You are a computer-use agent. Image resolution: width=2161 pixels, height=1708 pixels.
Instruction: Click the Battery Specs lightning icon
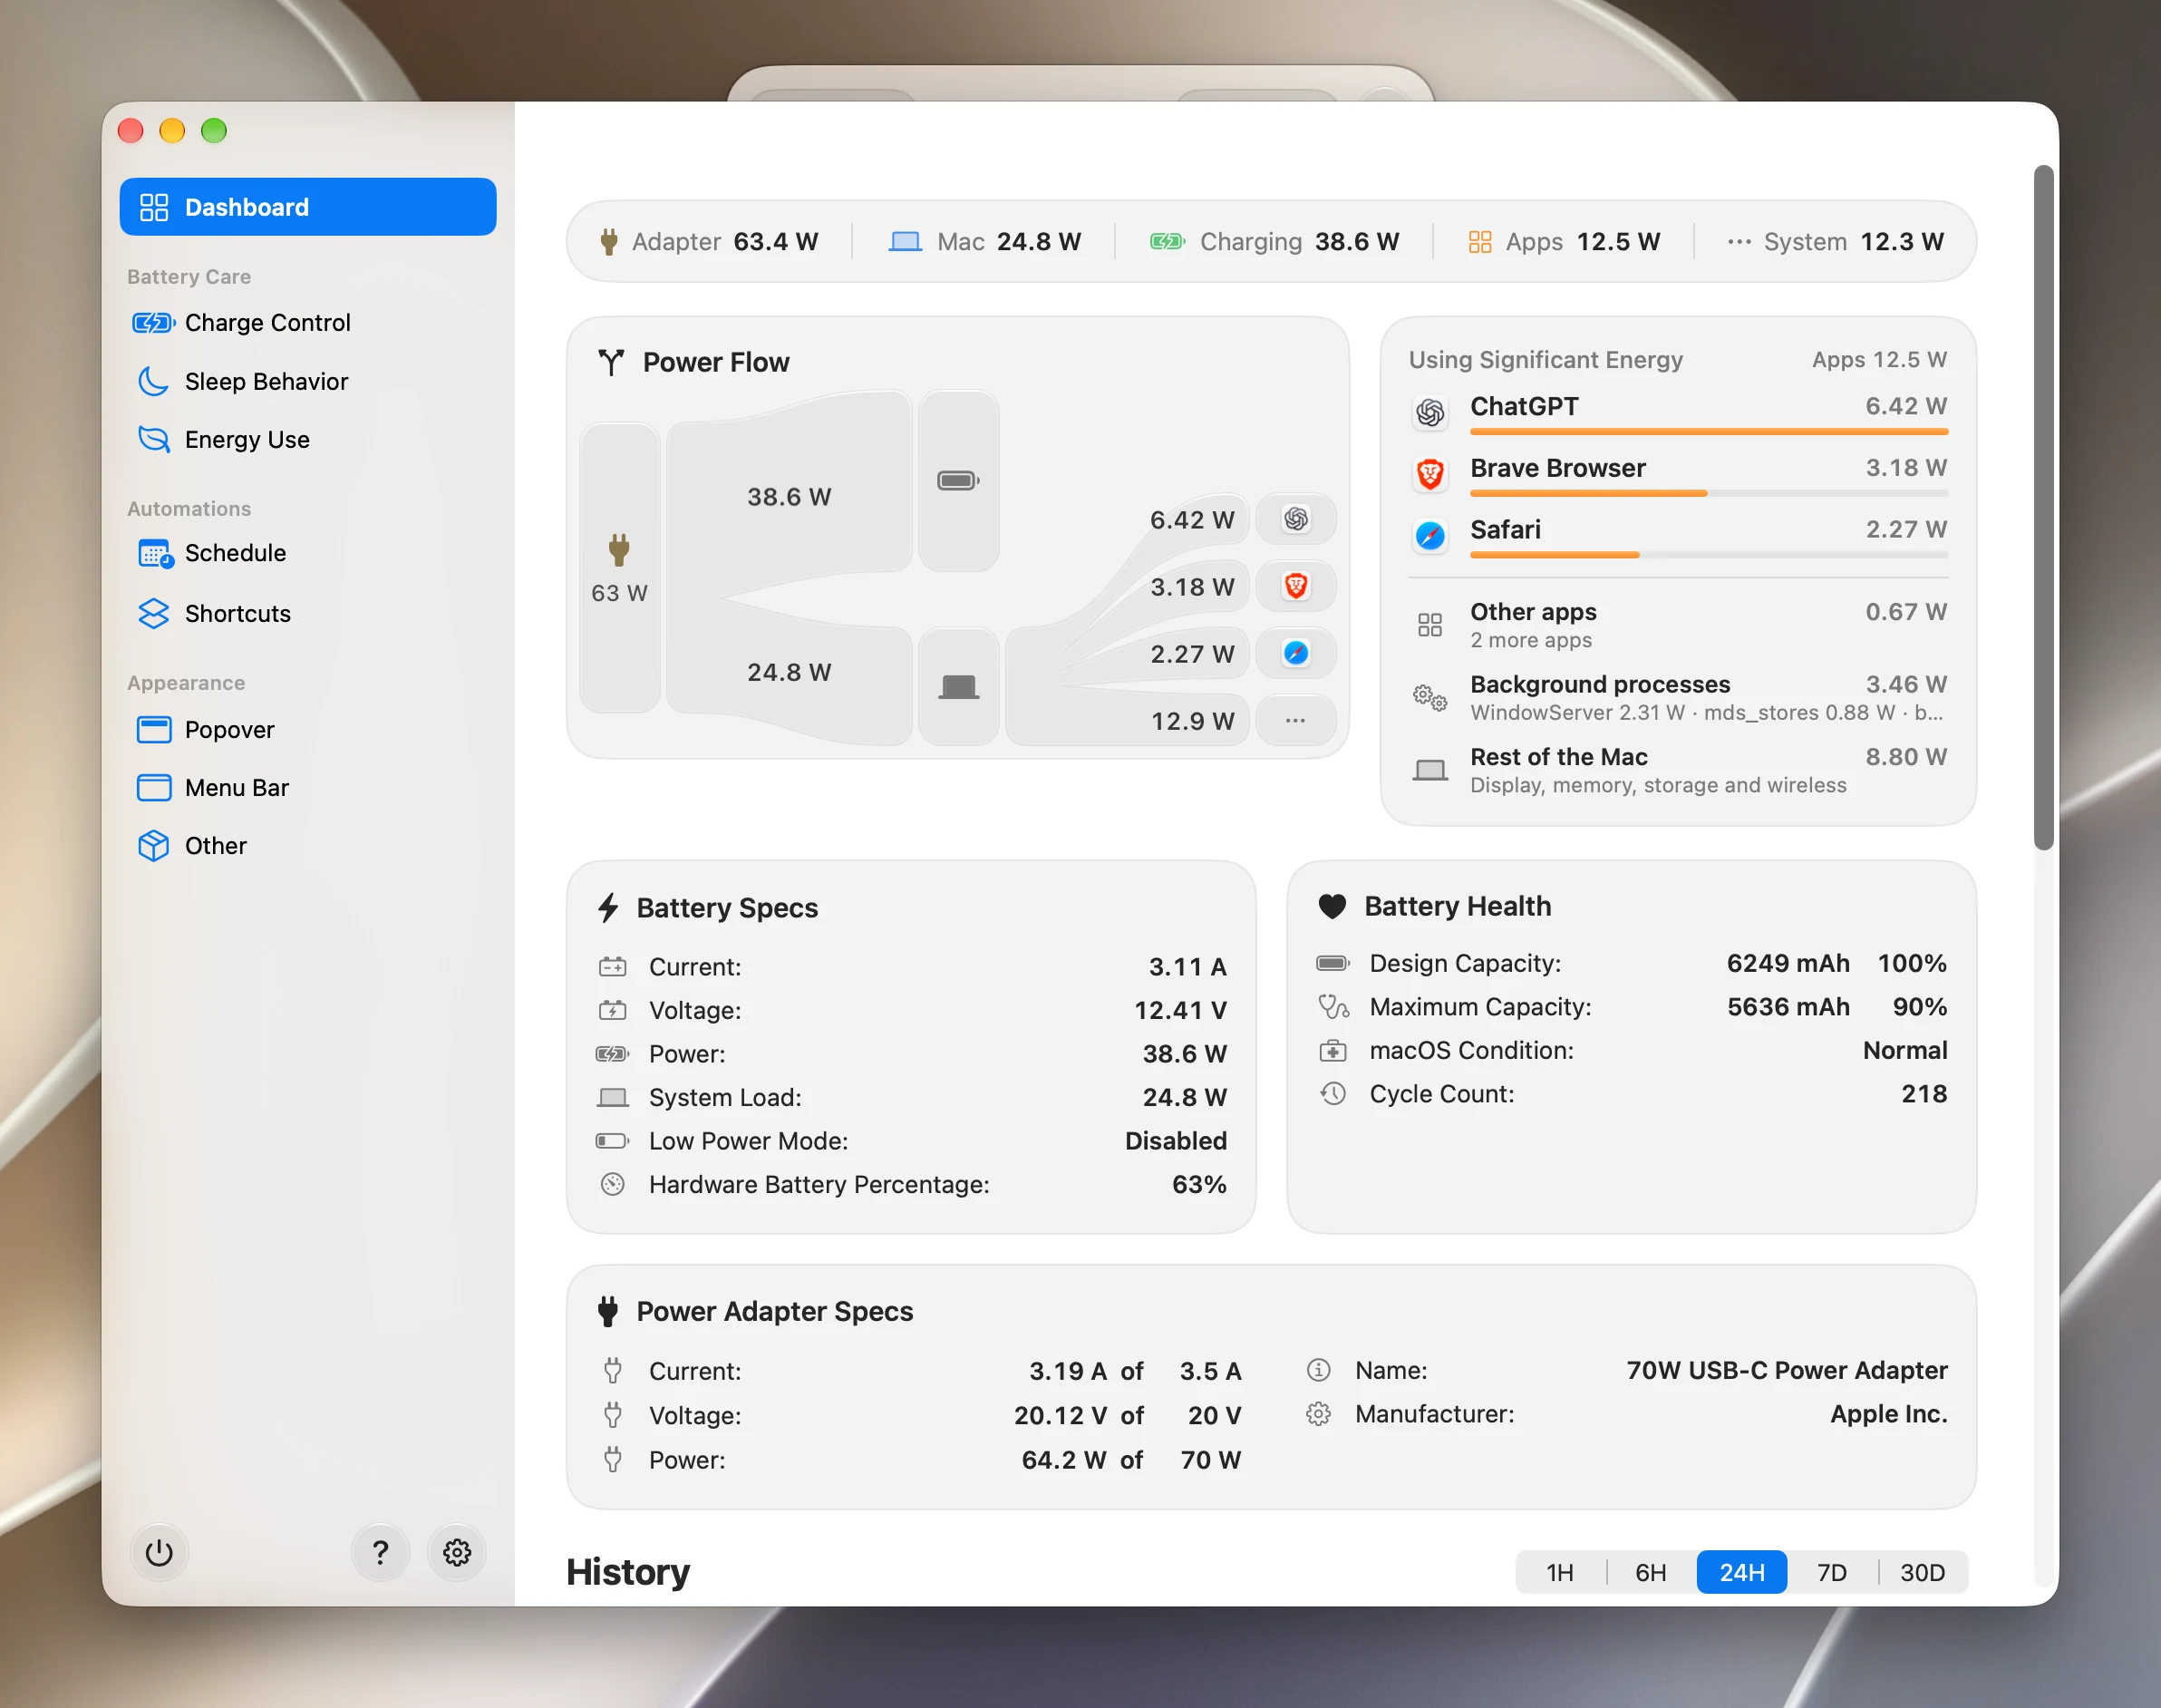(x=608, y=907)
